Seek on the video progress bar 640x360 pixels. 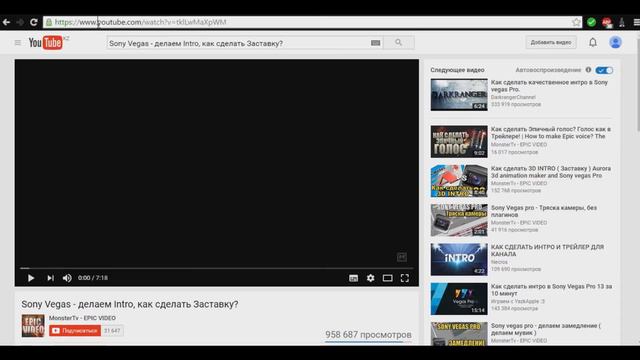point(217,268)
